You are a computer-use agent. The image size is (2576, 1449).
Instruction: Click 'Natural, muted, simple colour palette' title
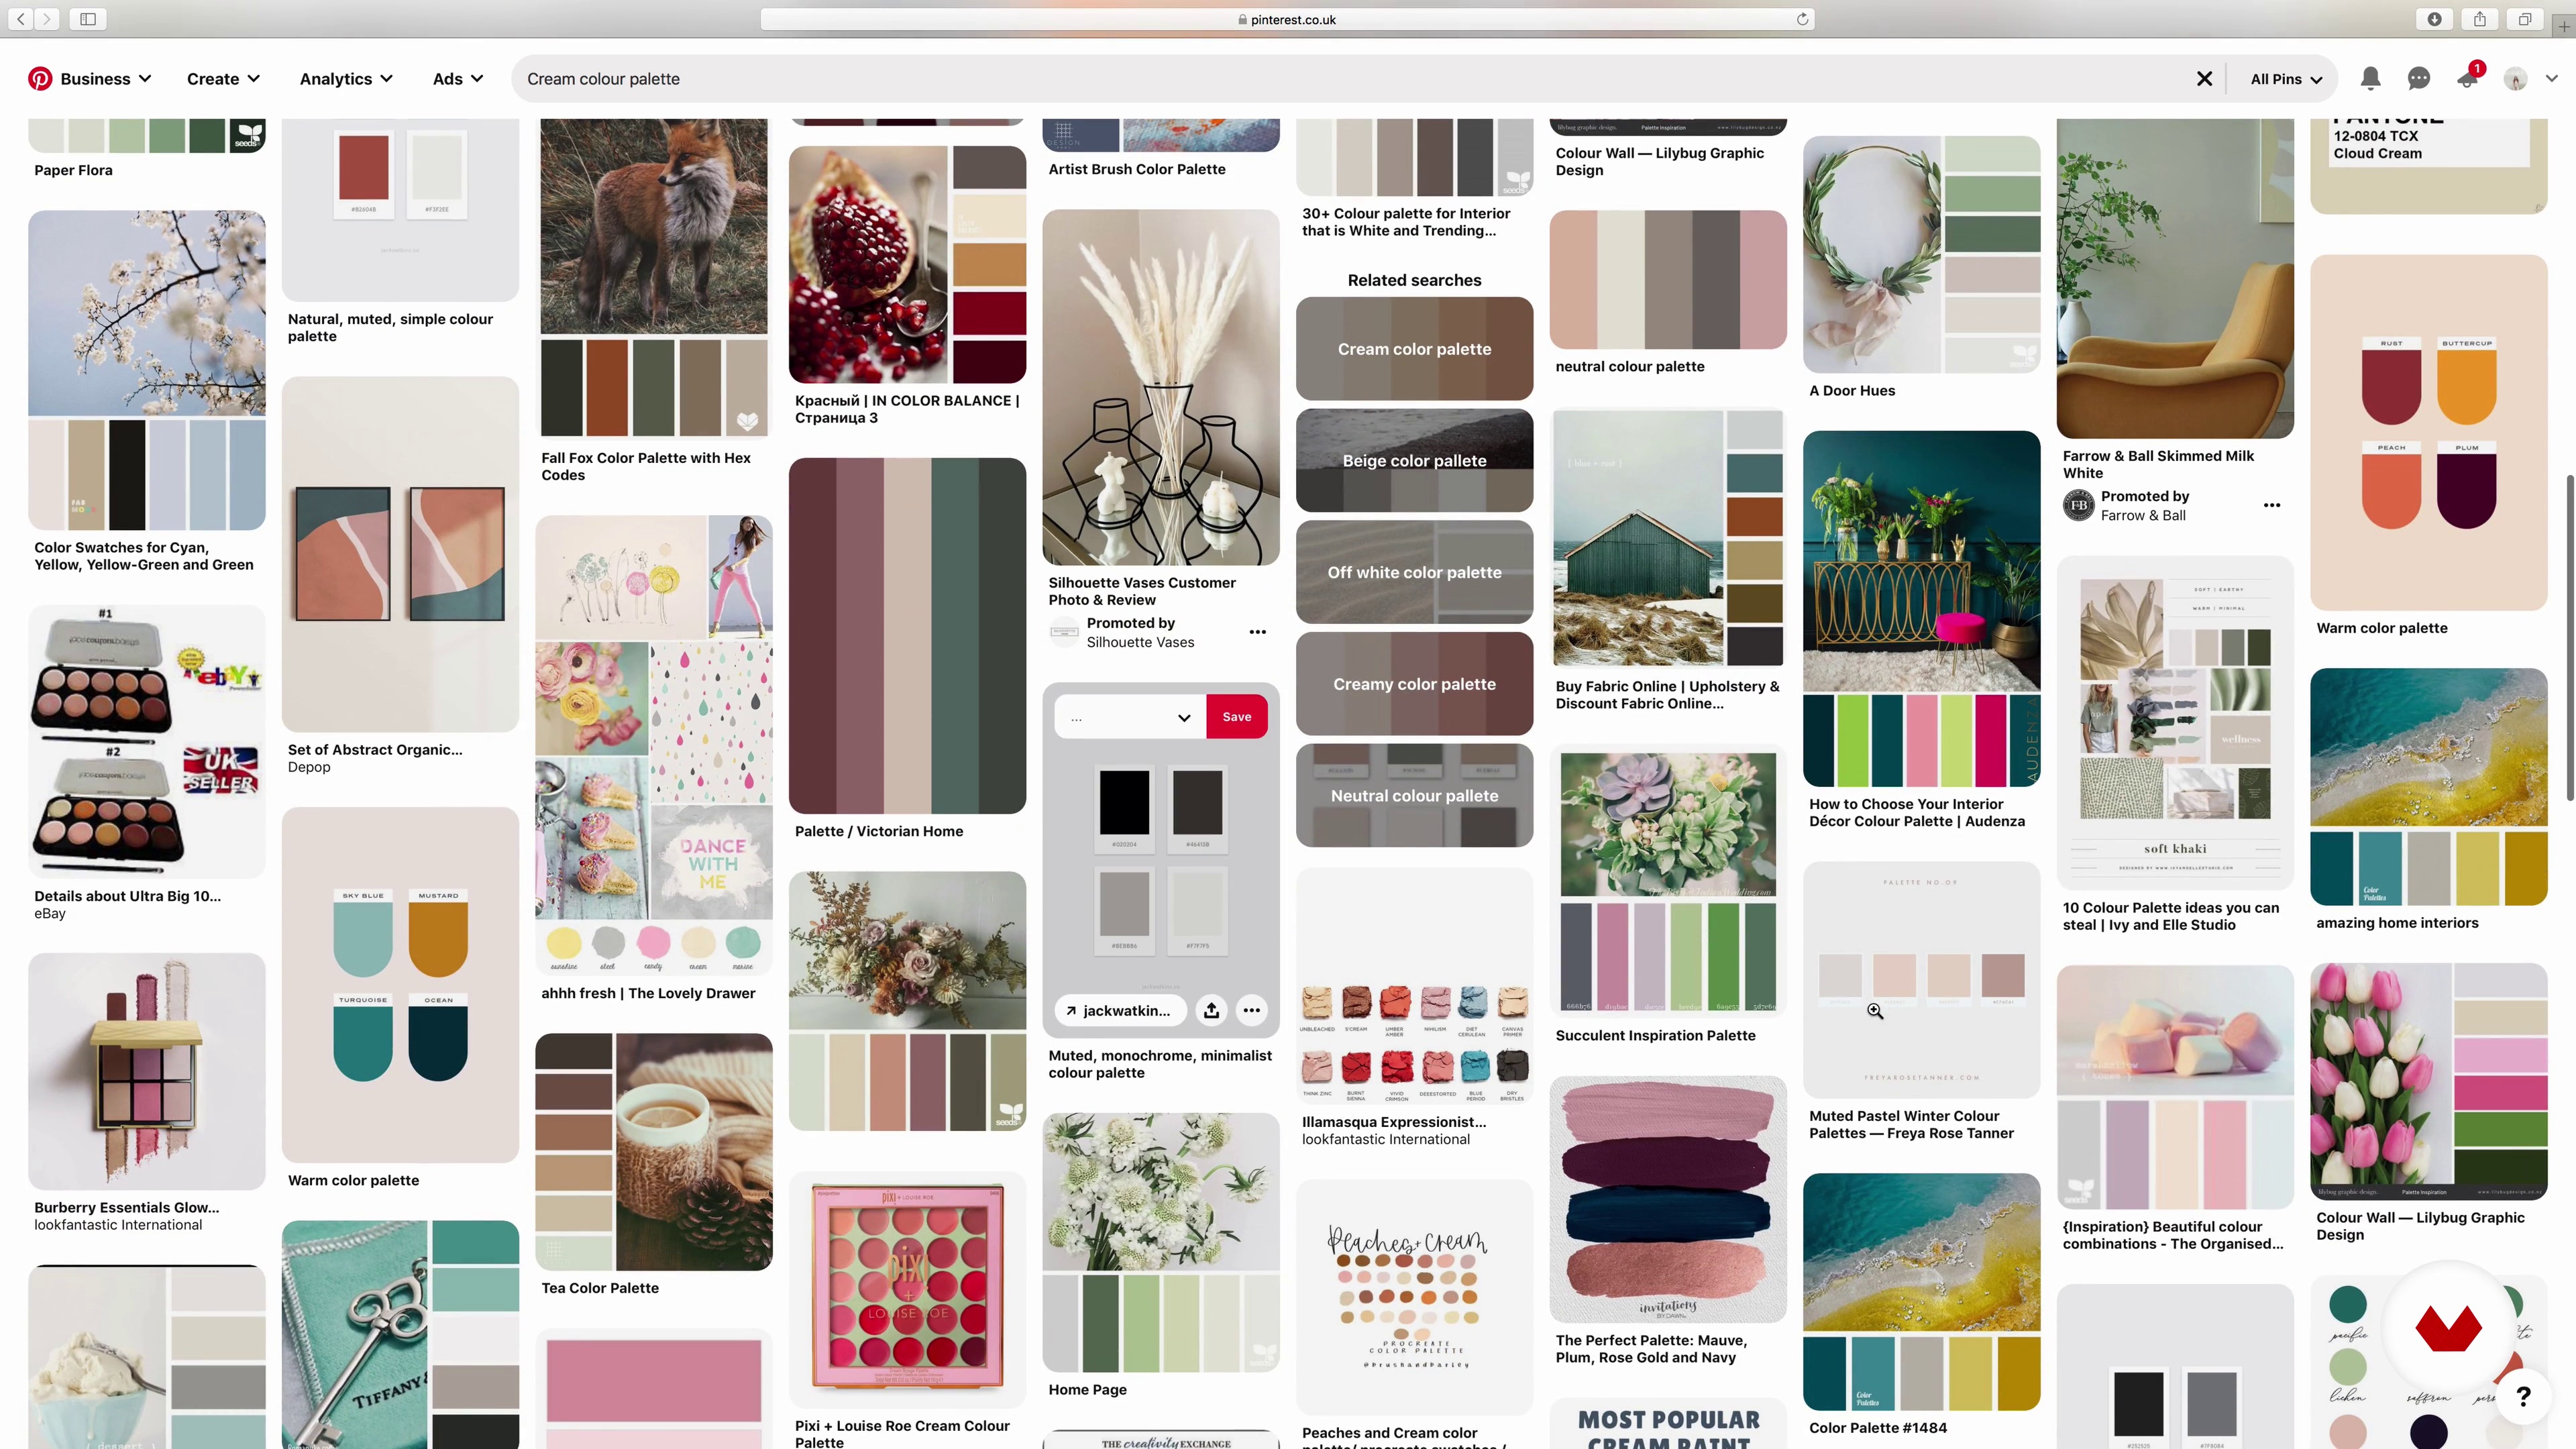[x=390, y=328]
